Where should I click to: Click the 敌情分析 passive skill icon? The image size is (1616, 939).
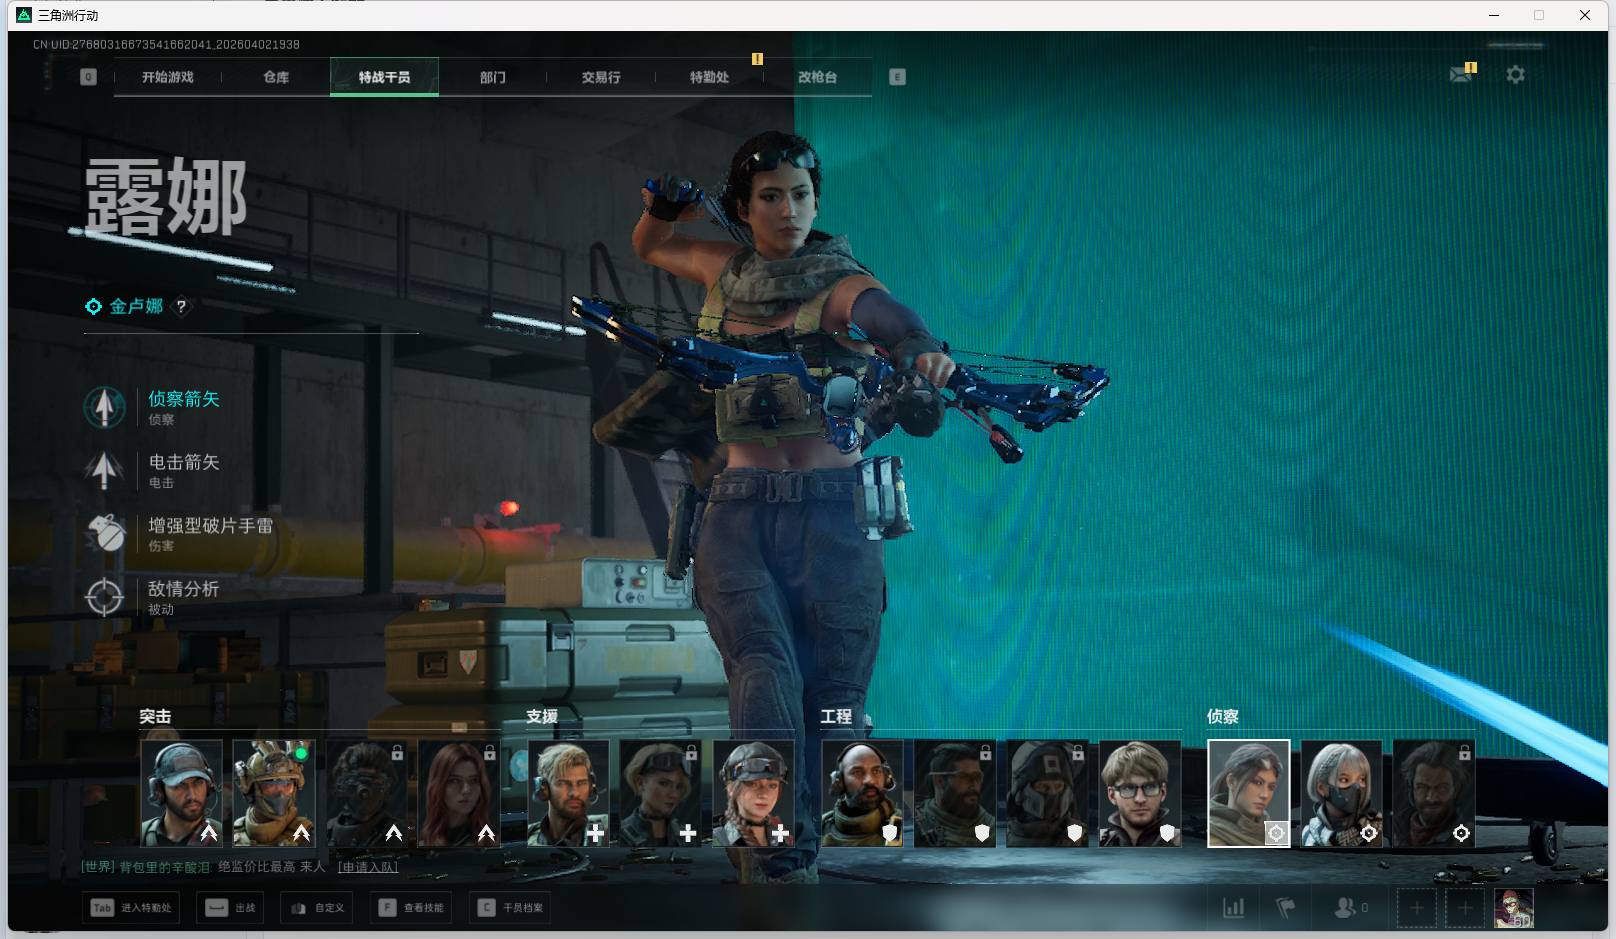pyautogui.click(x=104, y=597)
